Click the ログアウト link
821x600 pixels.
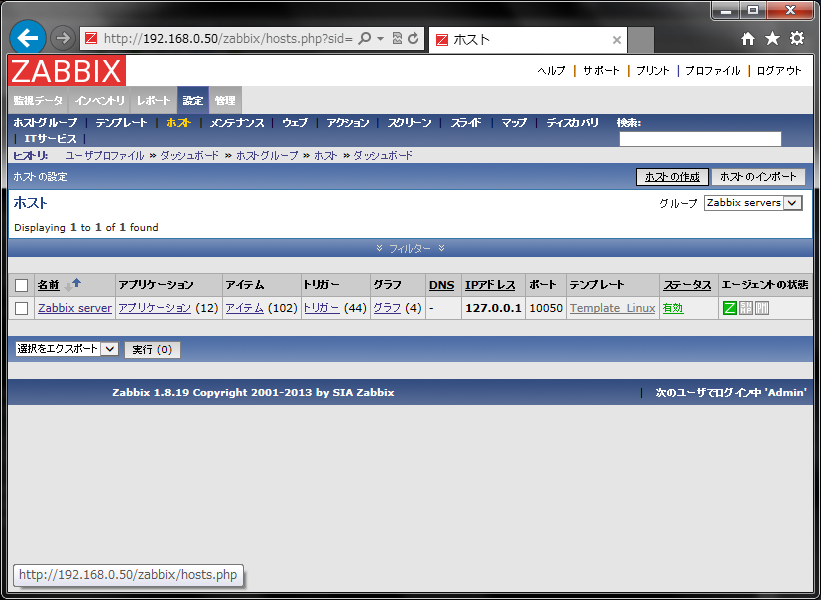pyautogui.click(x=779, y=71)
